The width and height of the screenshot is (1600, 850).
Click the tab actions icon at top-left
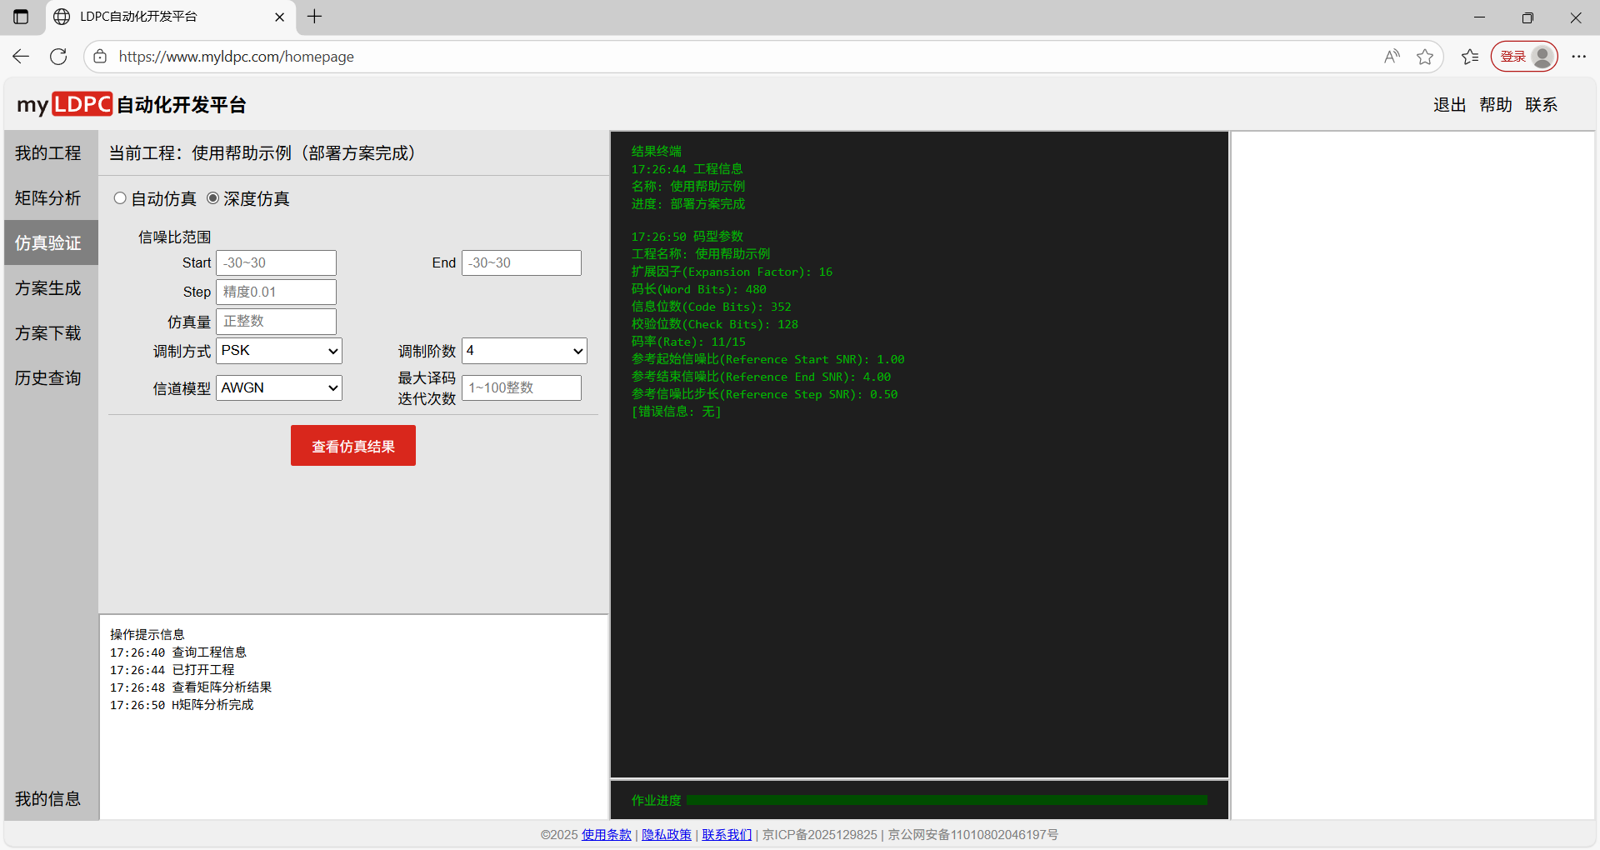21,17
